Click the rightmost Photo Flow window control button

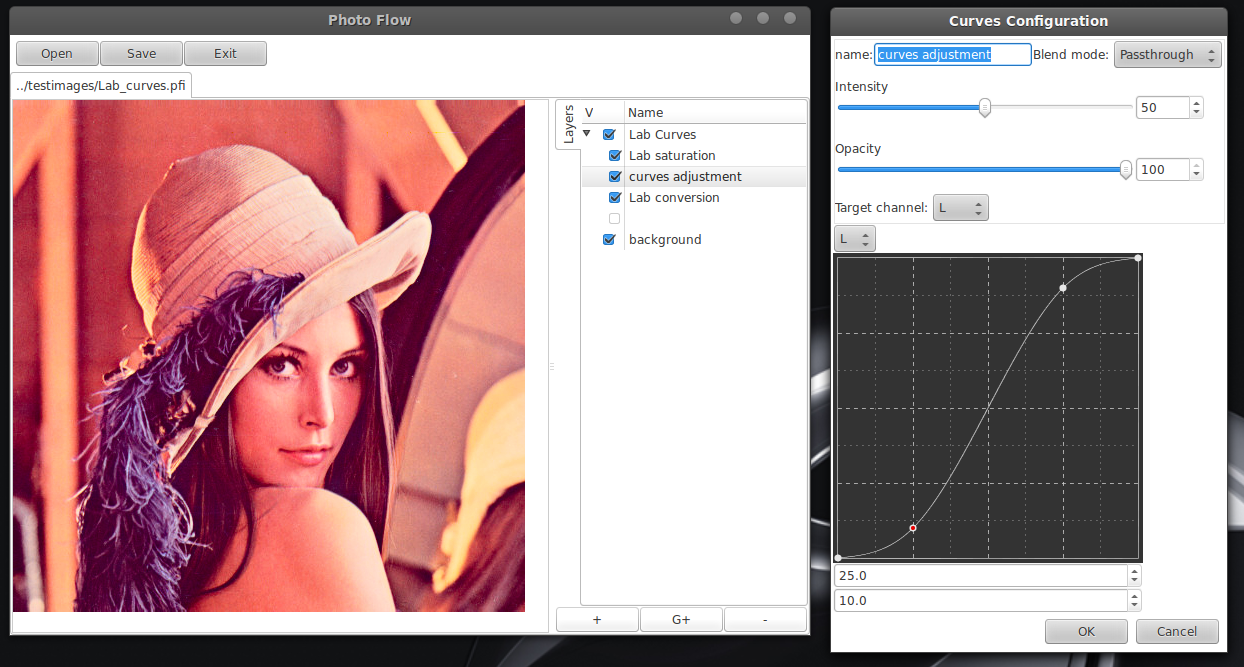point(790,18)
